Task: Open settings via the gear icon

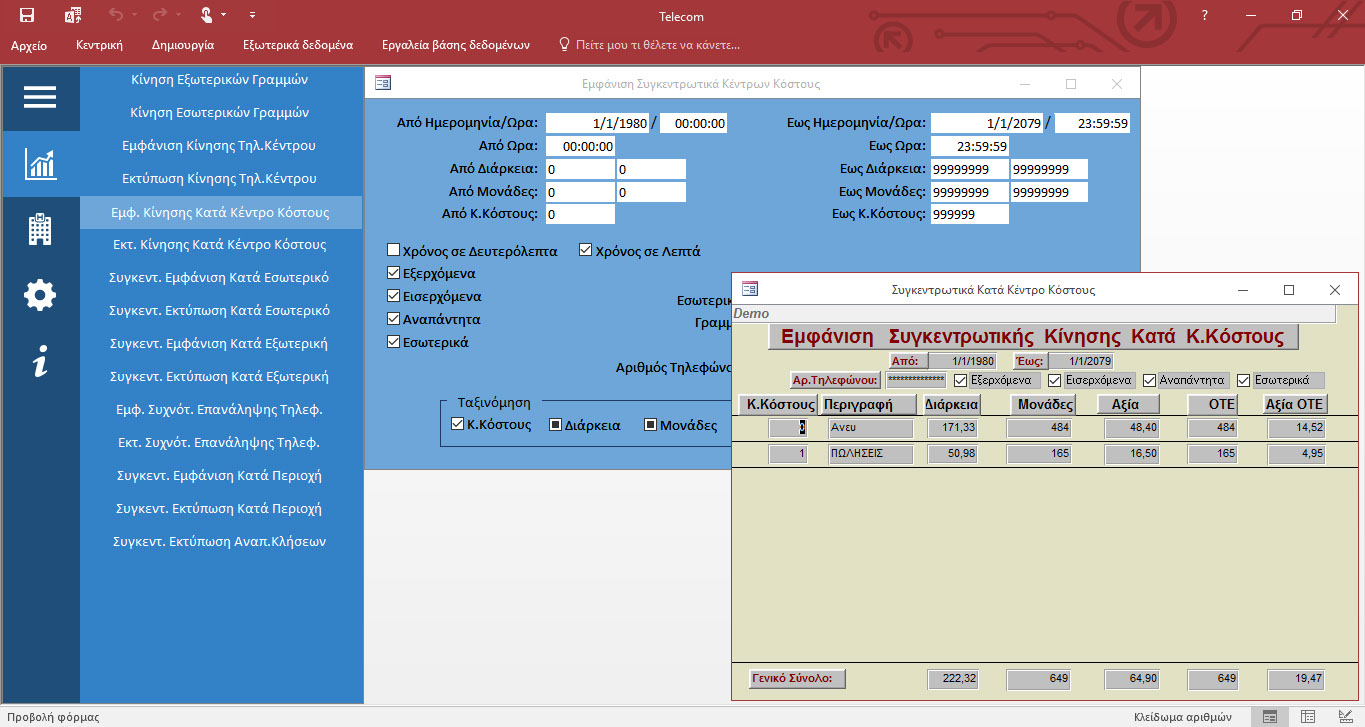Action: (x=40, y=295)
